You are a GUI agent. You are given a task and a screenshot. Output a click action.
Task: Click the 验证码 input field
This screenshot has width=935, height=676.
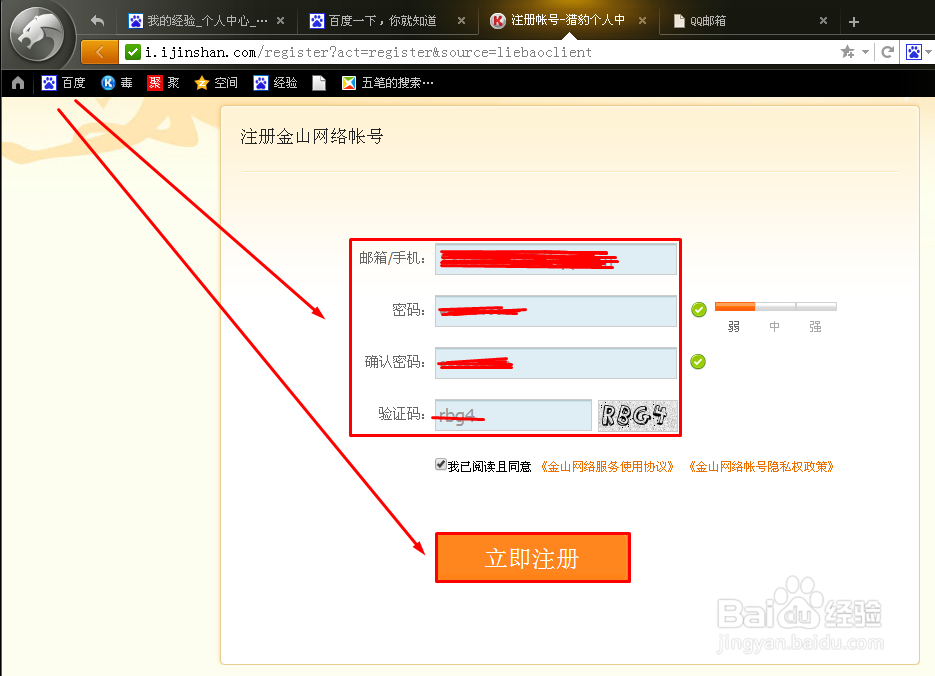coord(513,415)
